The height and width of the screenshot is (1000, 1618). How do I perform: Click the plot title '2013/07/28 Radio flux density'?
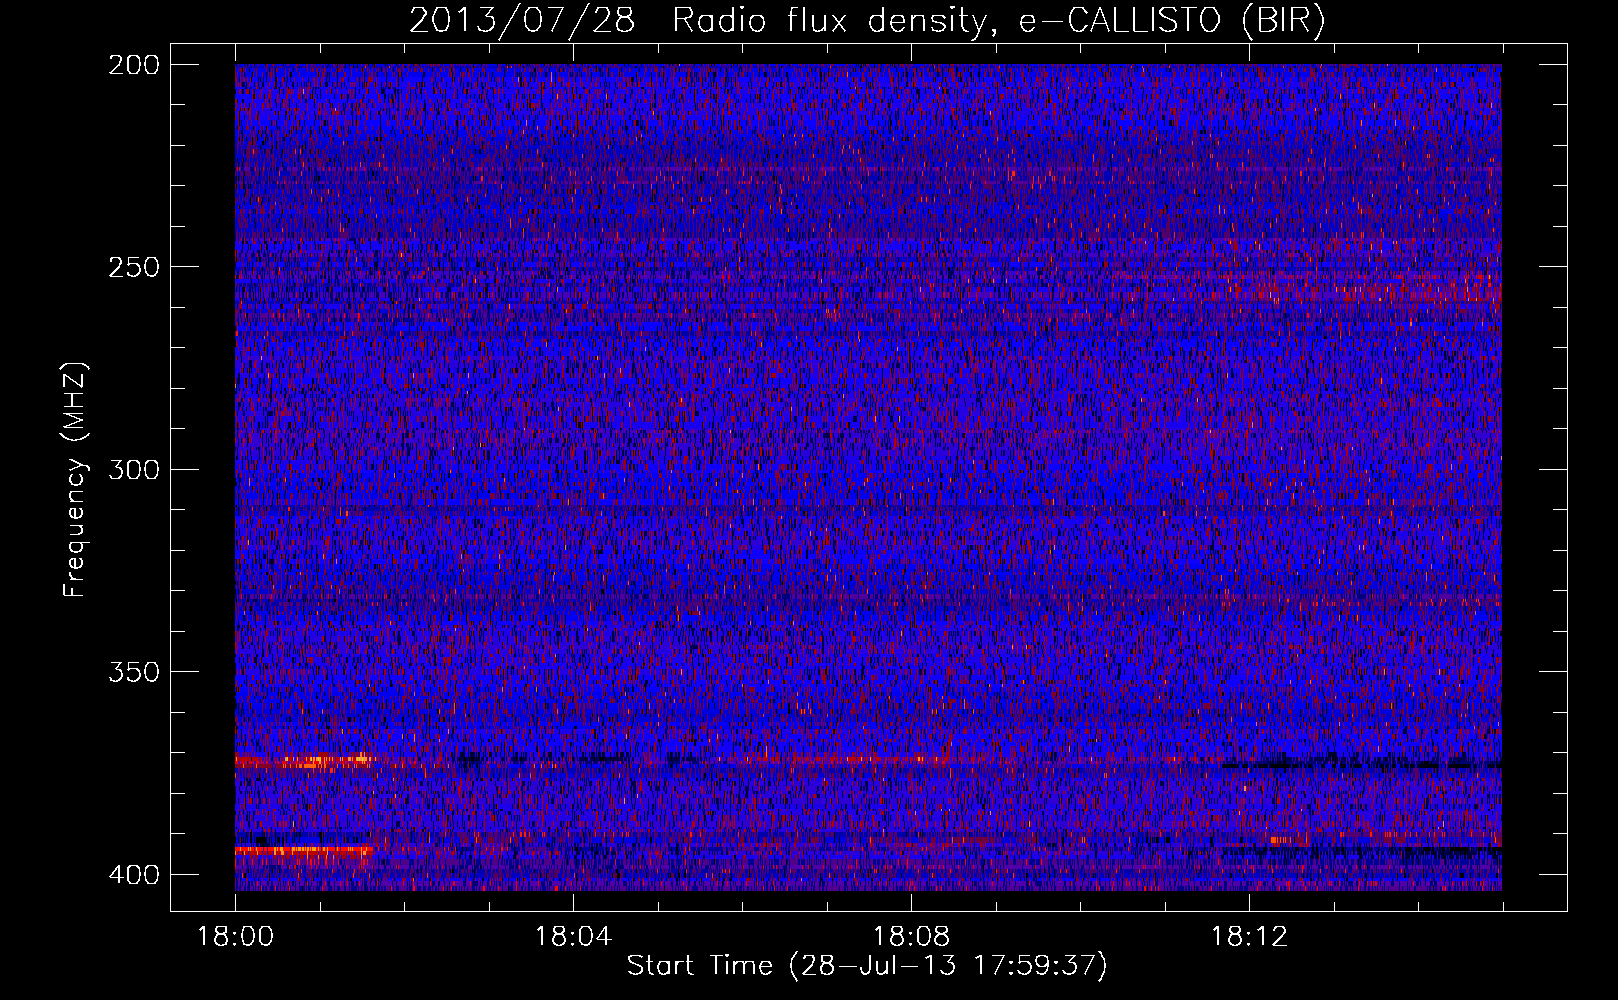(x=867, y=20)
